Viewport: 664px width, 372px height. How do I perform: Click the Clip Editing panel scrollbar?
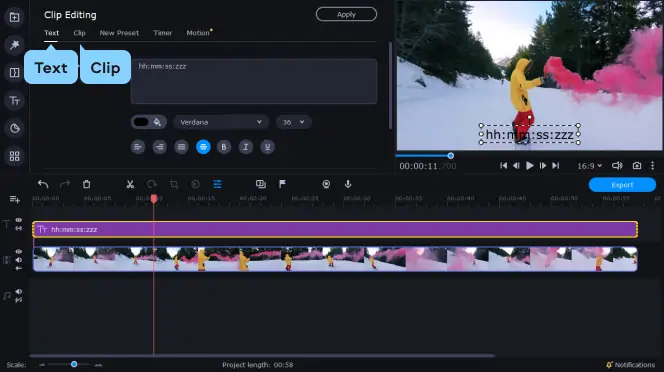[x=390, y=85]
